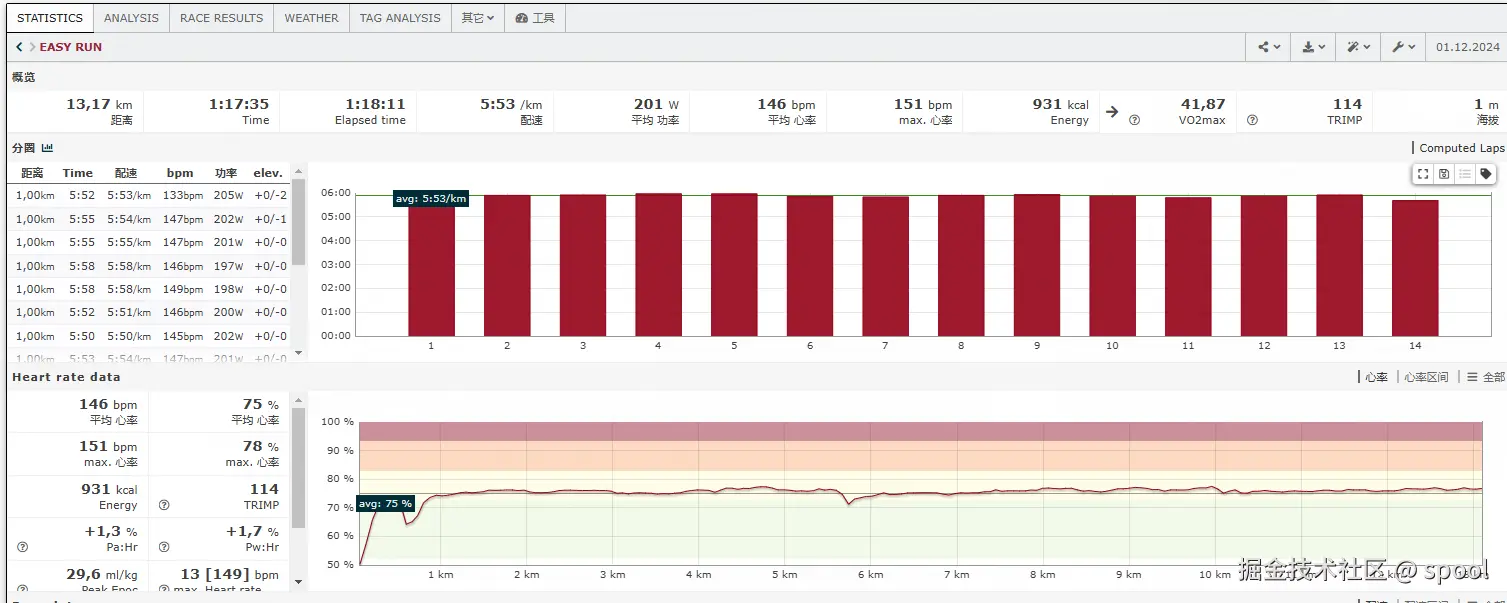
Task: Click help icon beside Pa:Hr value
Action: [23, 547]
